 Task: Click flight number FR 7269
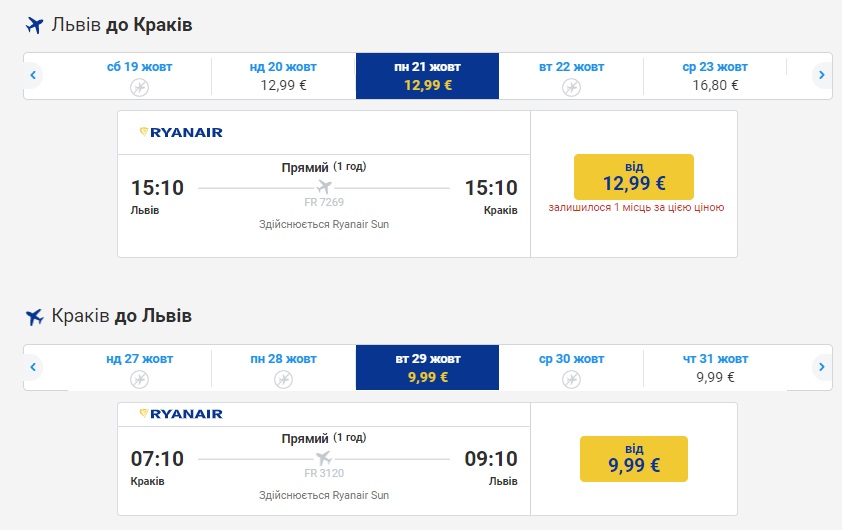point(323,203)
